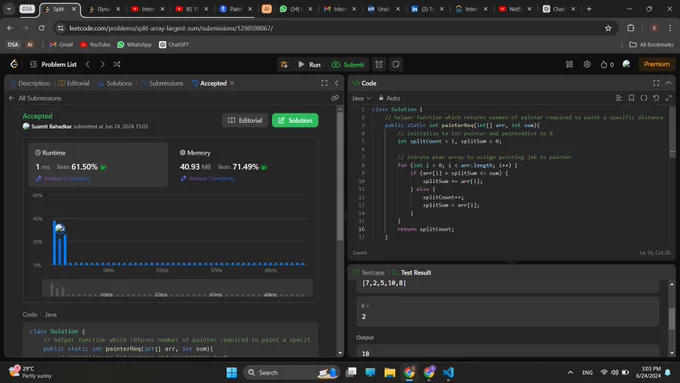The width and height of the screenshot is (680, 383).
Task: Copy submission link icon
Action: (335, 98)
